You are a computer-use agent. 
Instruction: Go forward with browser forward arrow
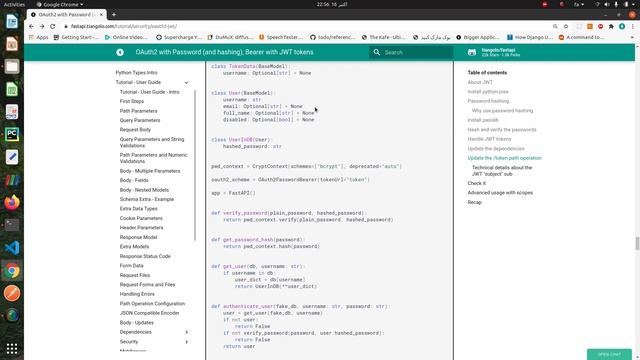pos(42,26)
